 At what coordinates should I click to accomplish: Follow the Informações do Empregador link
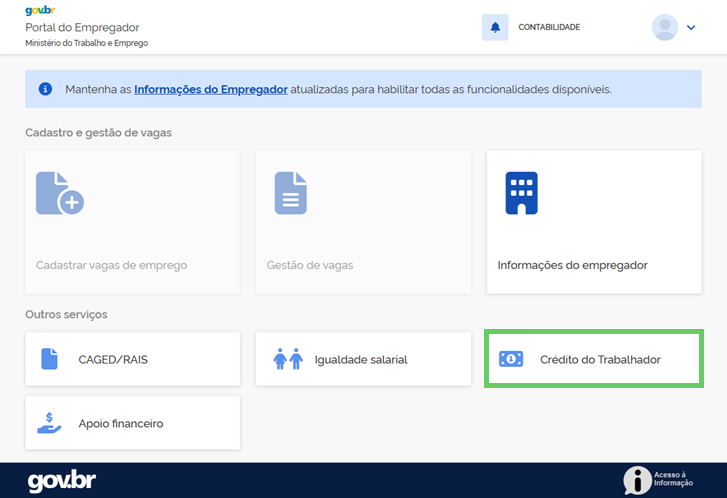pos(211,89)
